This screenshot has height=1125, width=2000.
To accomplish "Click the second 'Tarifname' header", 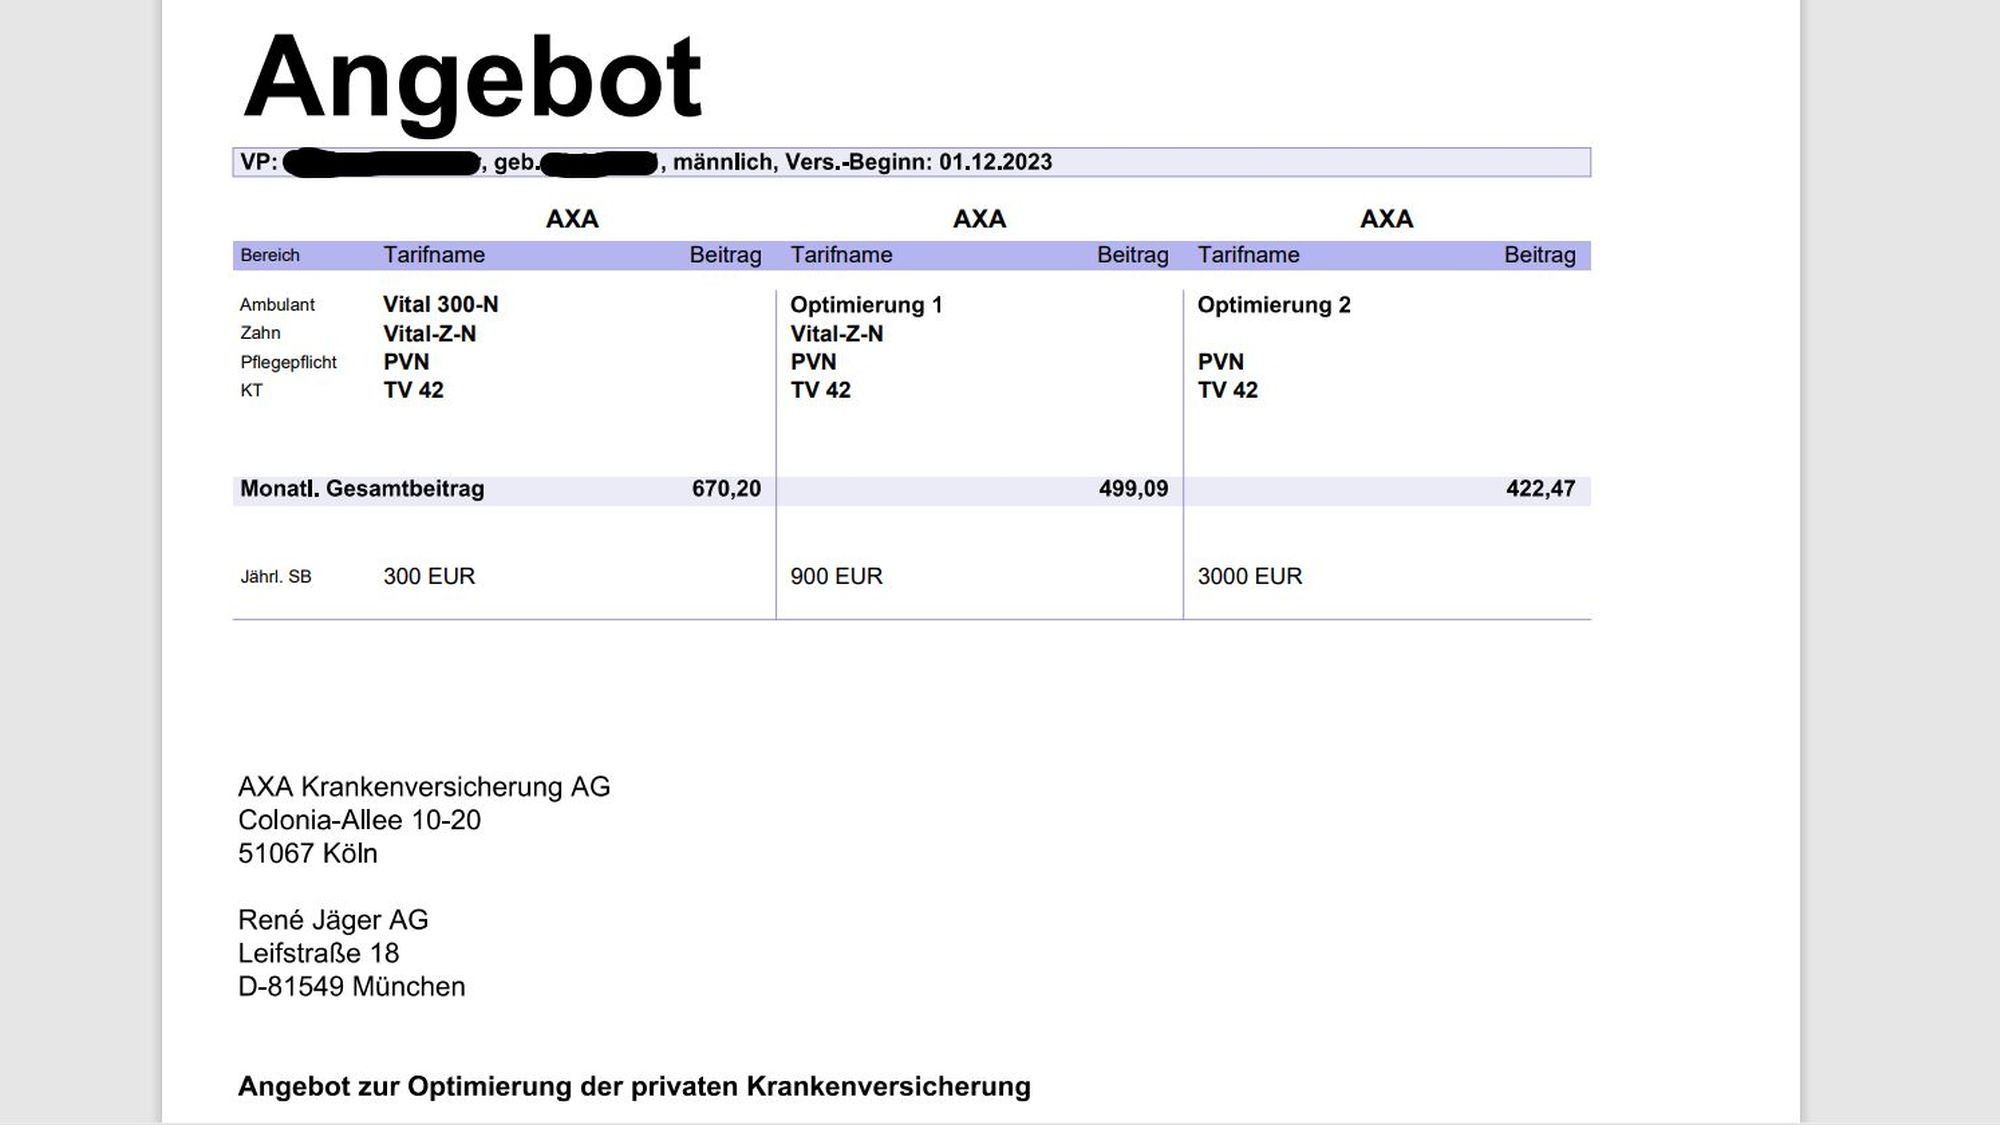I will pos(841,255).
